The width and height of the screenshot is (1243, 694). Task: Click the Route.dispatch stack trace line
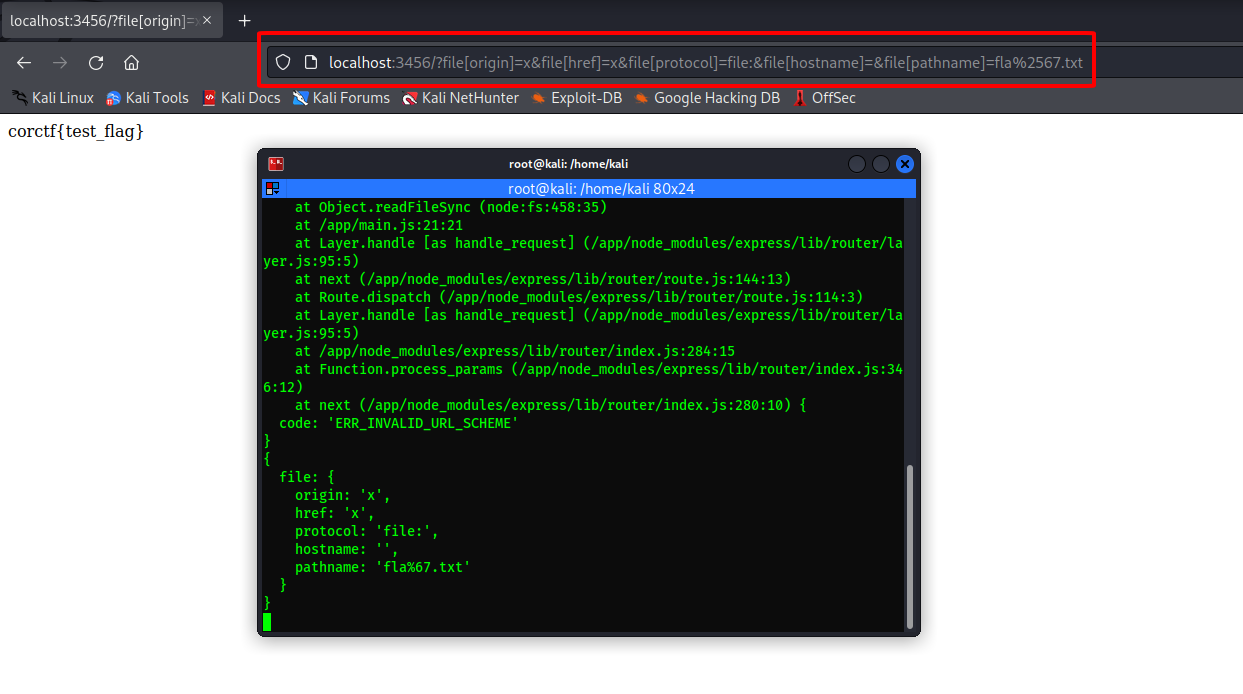point(579,297)
